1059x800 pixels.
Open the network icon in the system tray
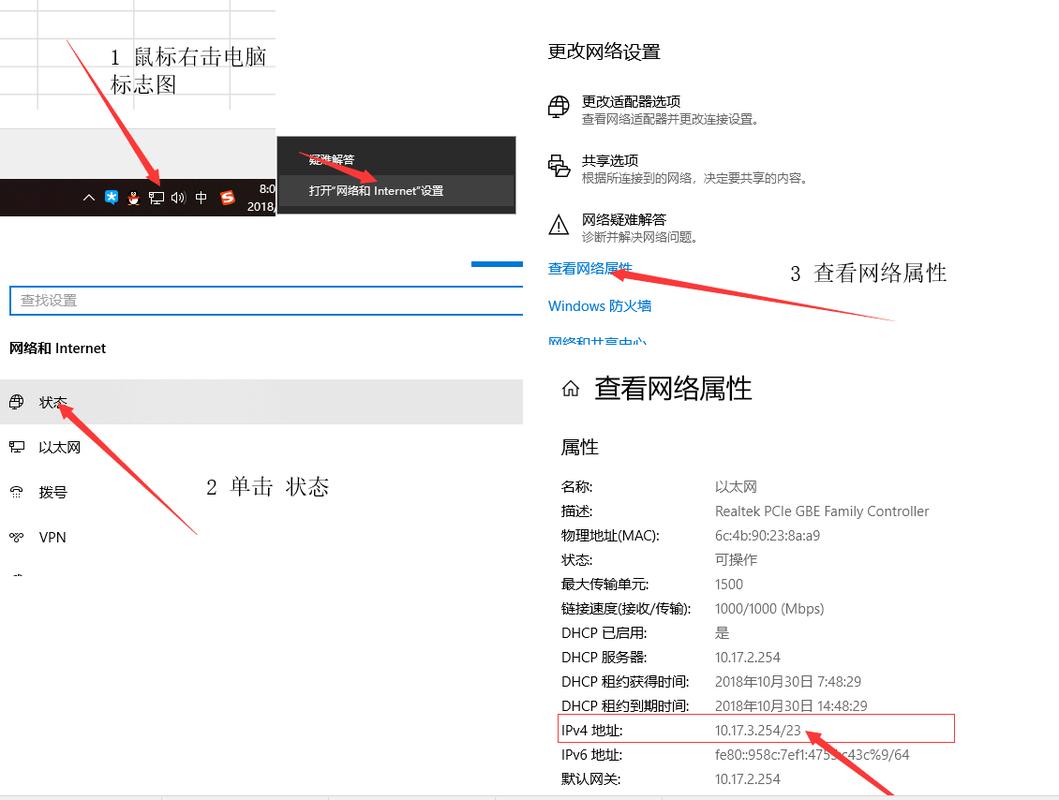pyautogui.click(x=156, y=197)
